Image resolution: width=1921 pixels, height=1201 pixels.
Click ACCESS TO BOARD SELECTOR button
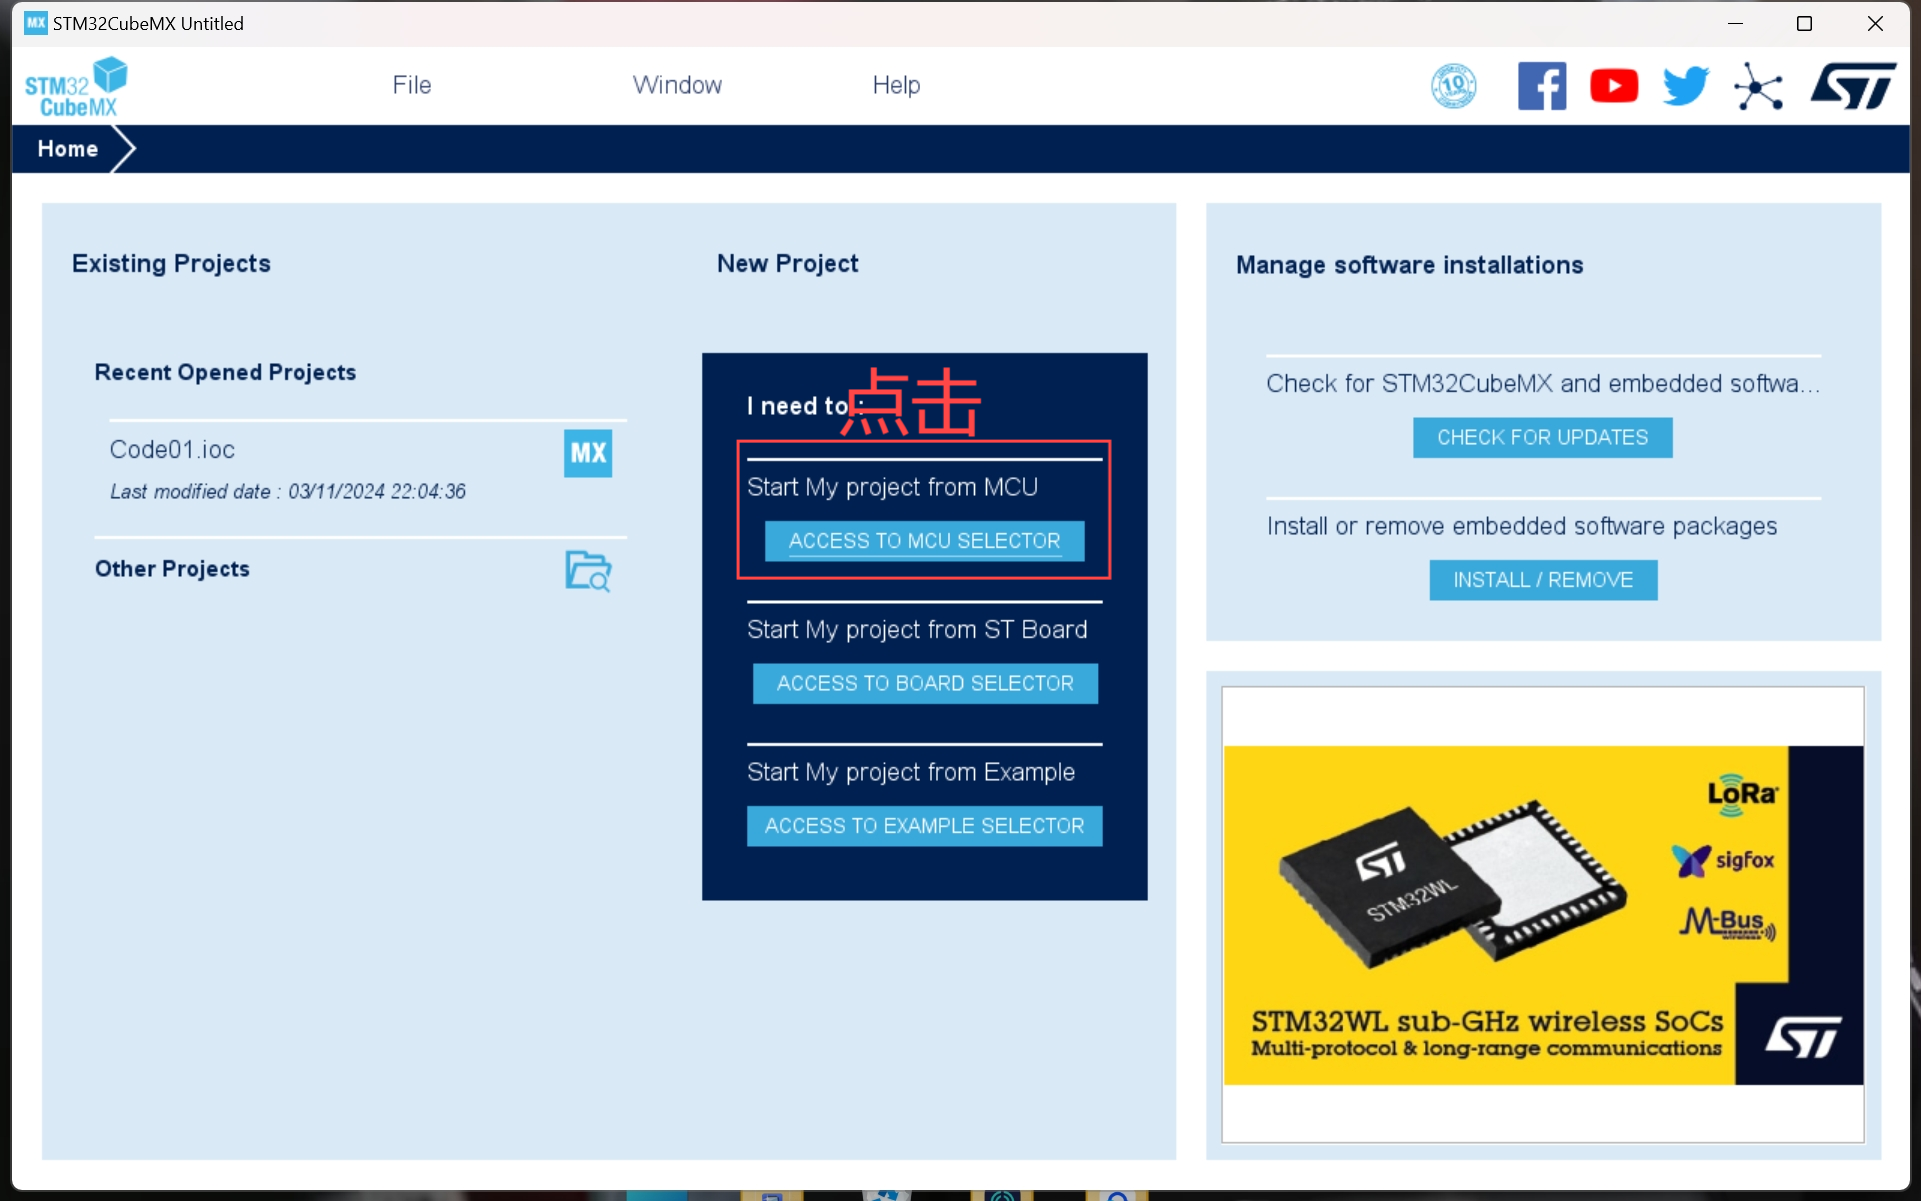click(924, 683)
